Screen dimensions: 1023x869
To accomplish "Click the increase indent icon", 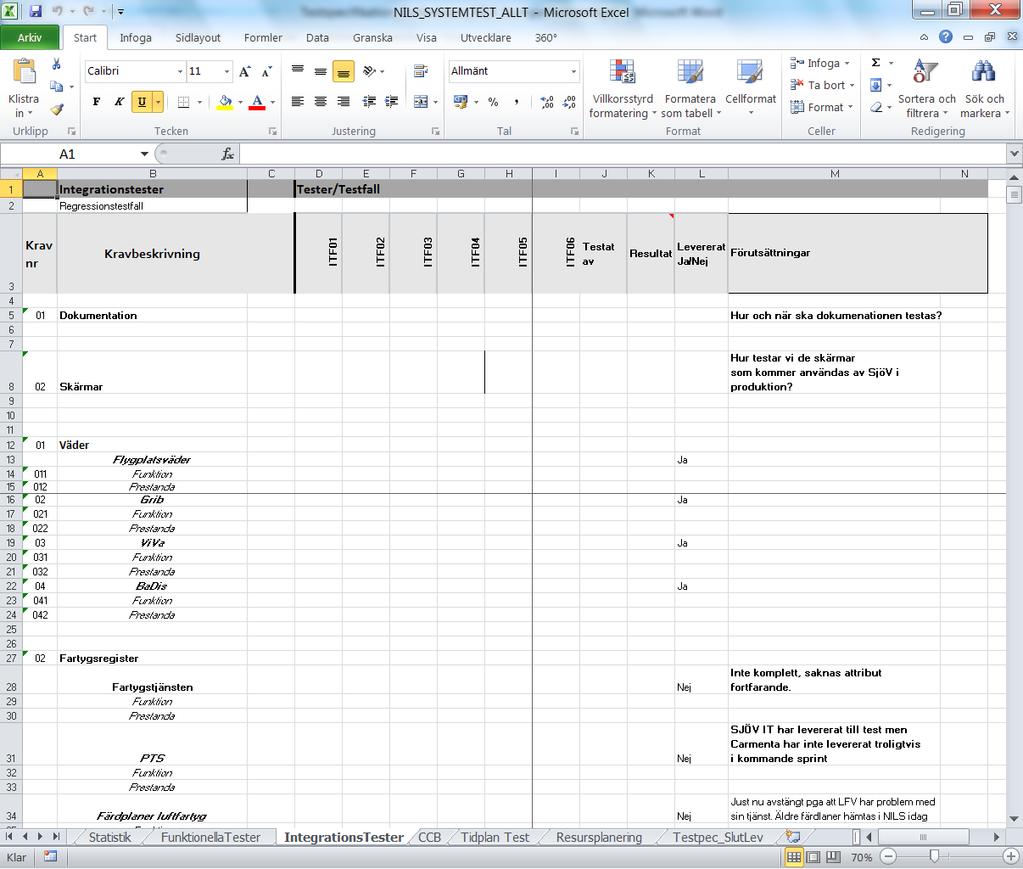I will tap(391, 101).
